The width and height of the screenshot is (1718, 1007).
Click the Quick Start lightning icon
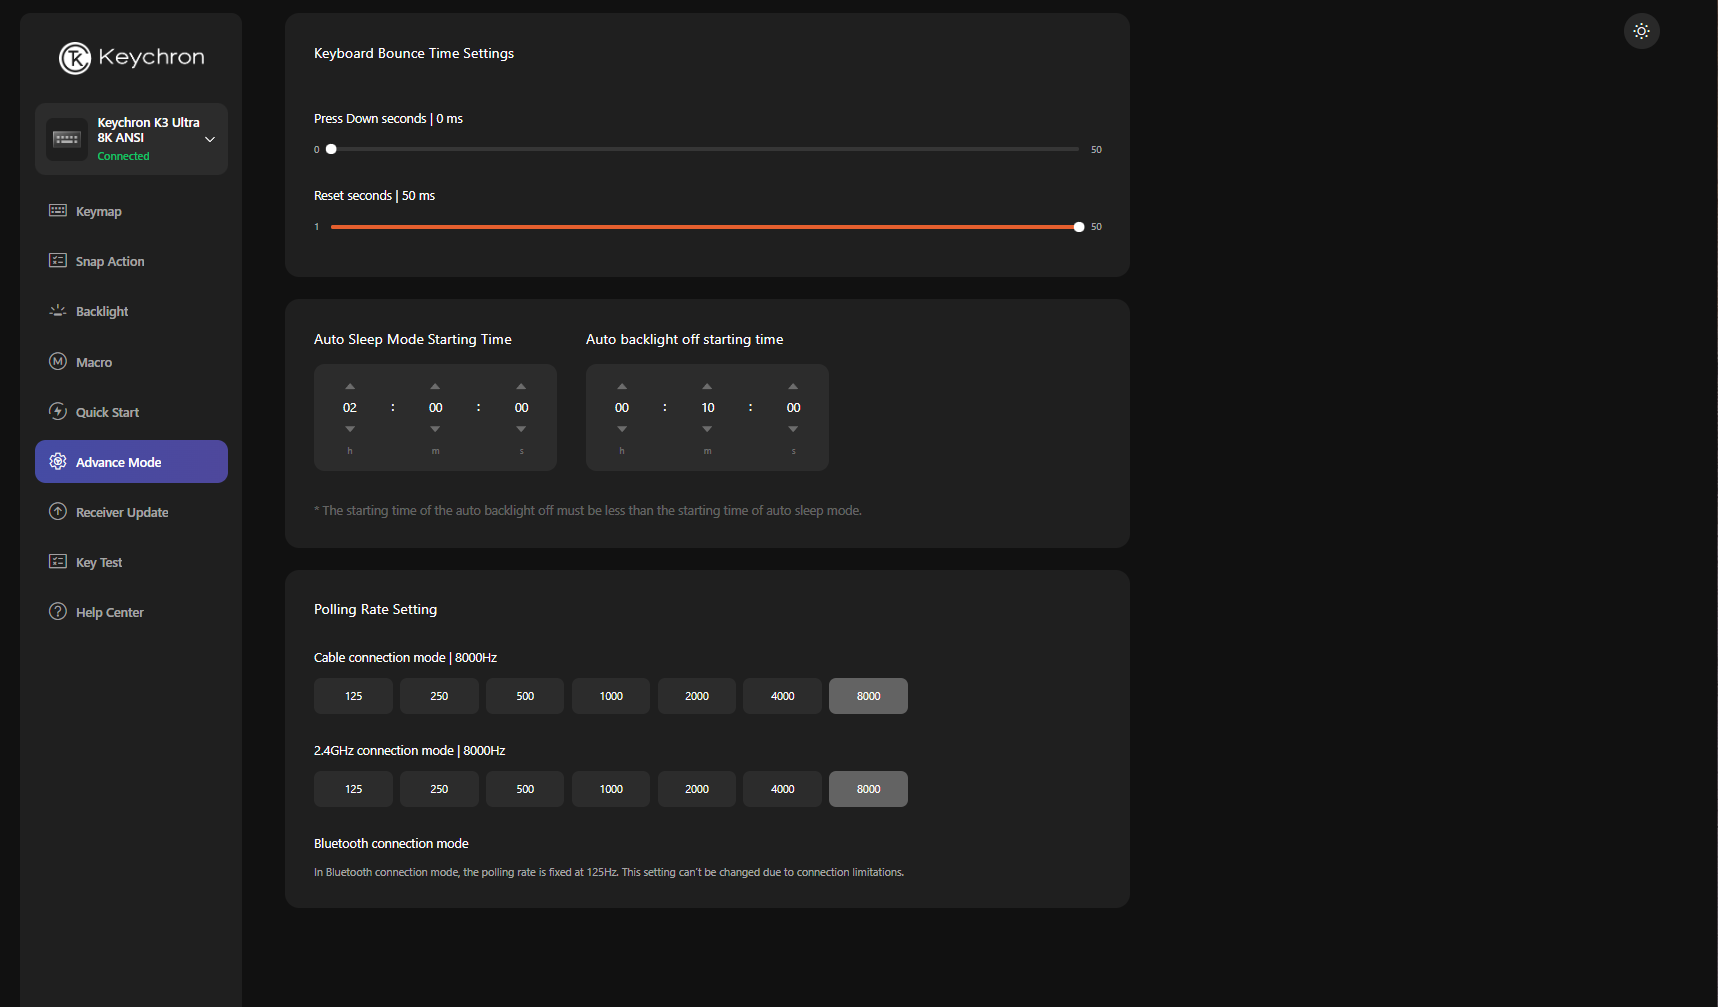tap(58, 411)
